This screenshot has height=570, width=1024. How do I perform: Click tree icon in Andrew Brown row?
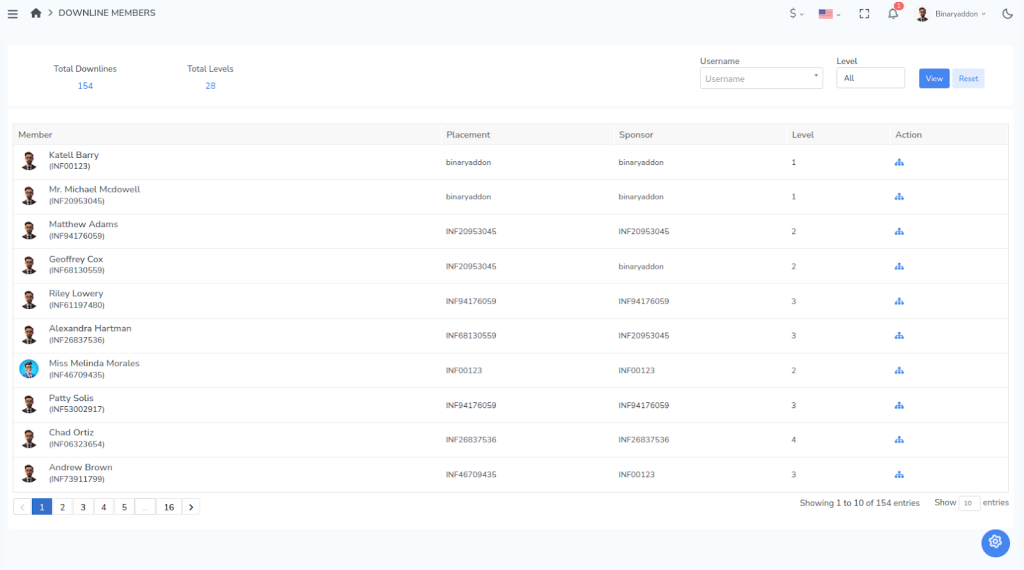tap(899, 474)
